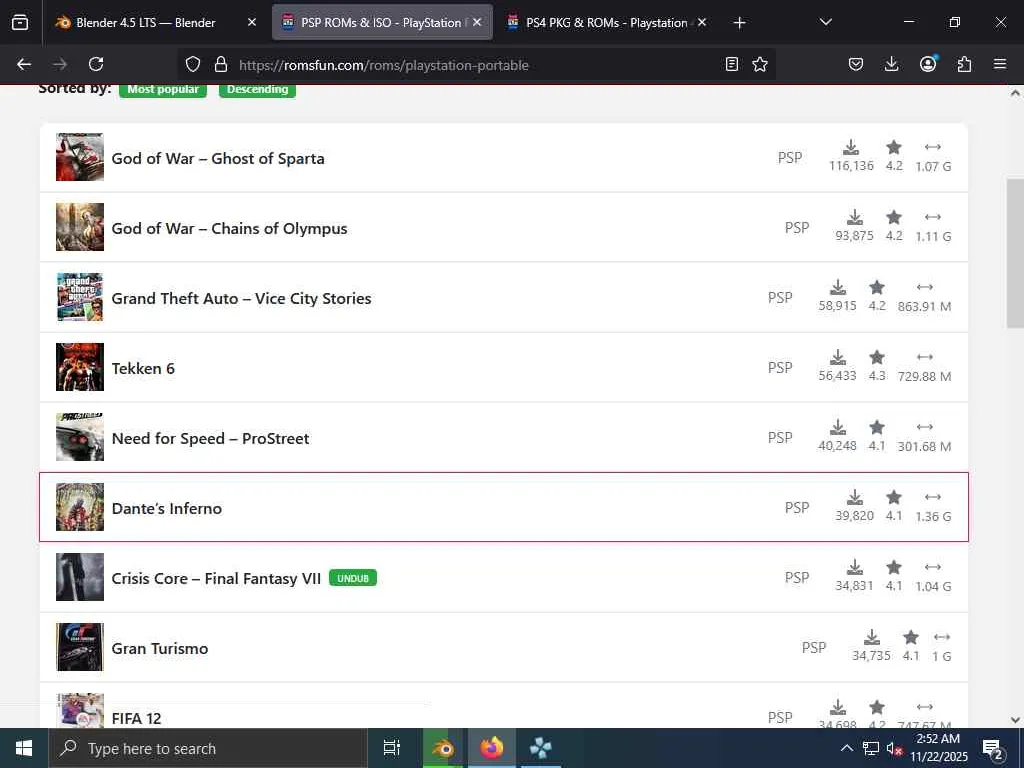Click the page vertical scrollbar thumb
The width and height of the screenshot is (1024, 768).
(1015, 253)
